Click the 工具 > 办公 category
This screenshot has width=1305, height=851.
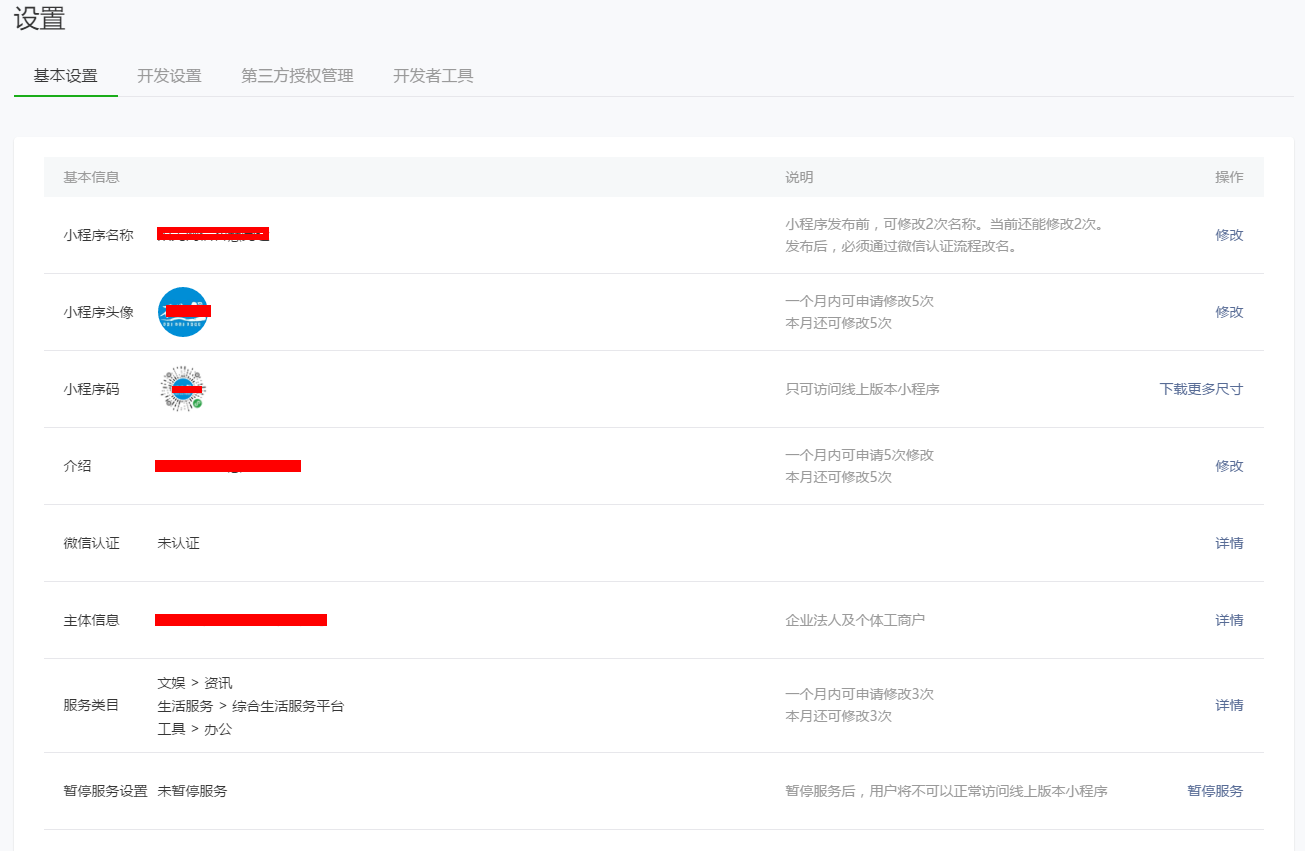coord(195,729)
